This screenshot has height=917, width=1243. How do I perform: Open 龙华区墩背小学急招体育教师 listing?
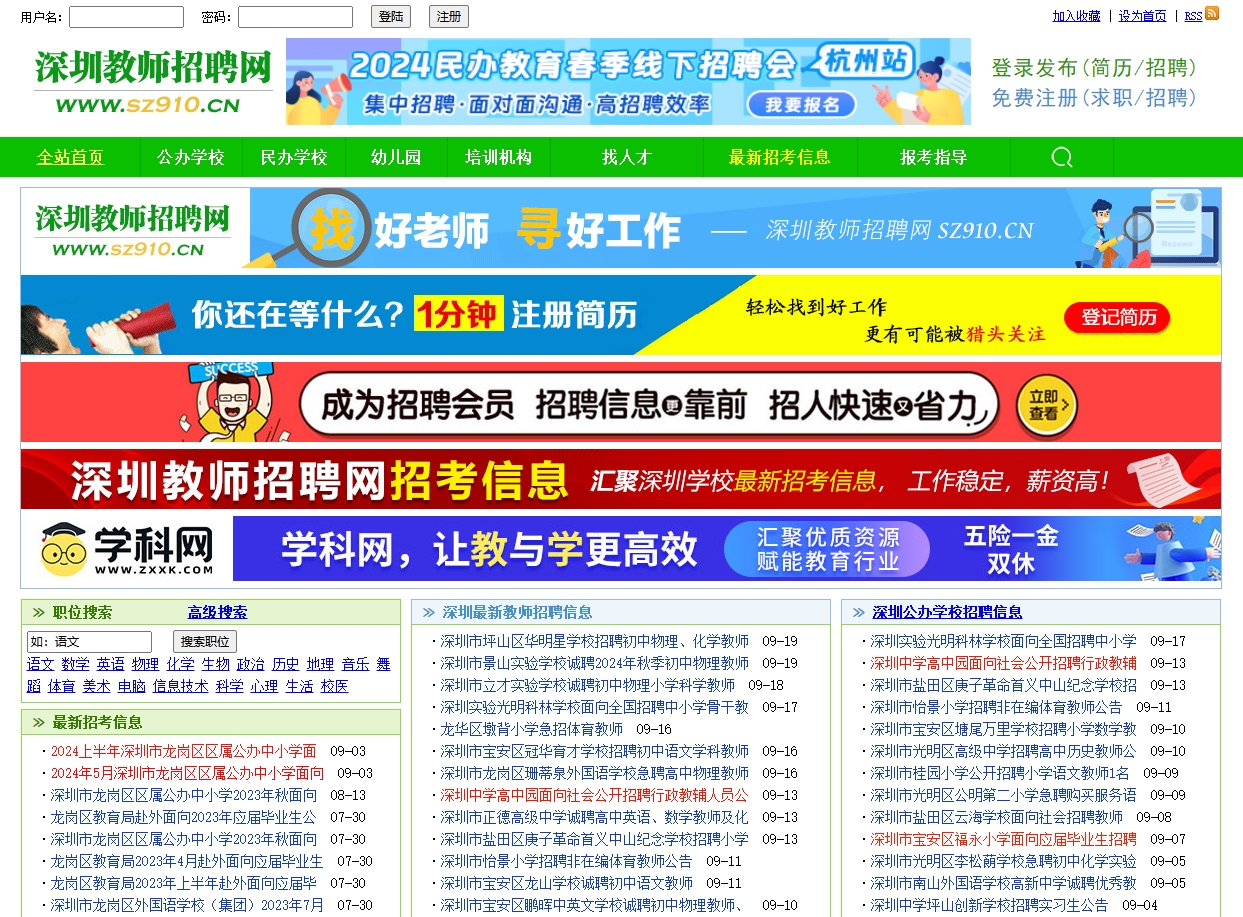(532, 729)
